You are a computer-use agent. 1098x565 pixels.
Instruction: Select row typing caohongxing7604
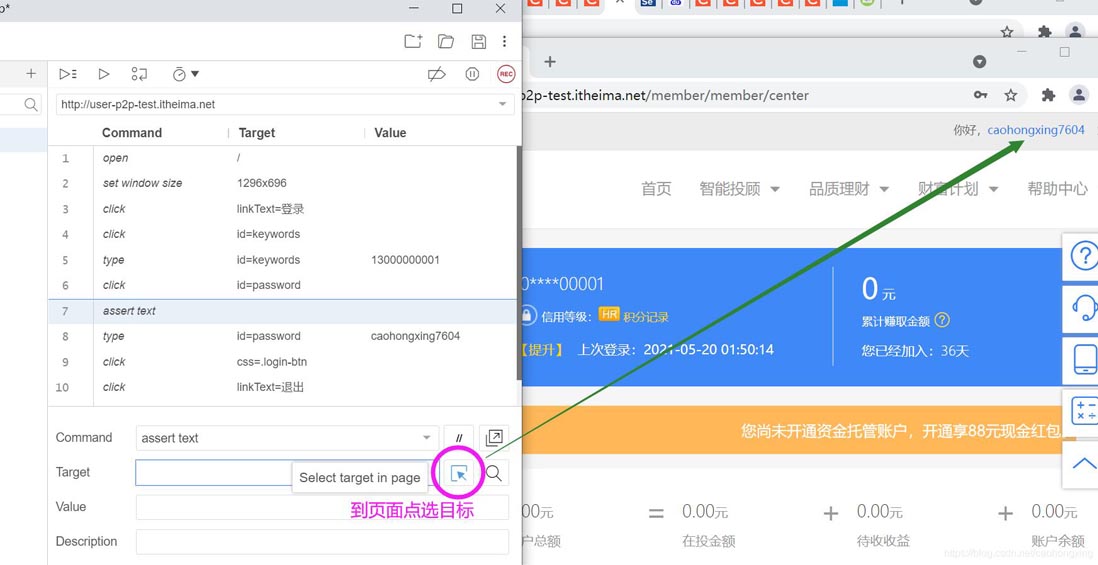point(283,336)
